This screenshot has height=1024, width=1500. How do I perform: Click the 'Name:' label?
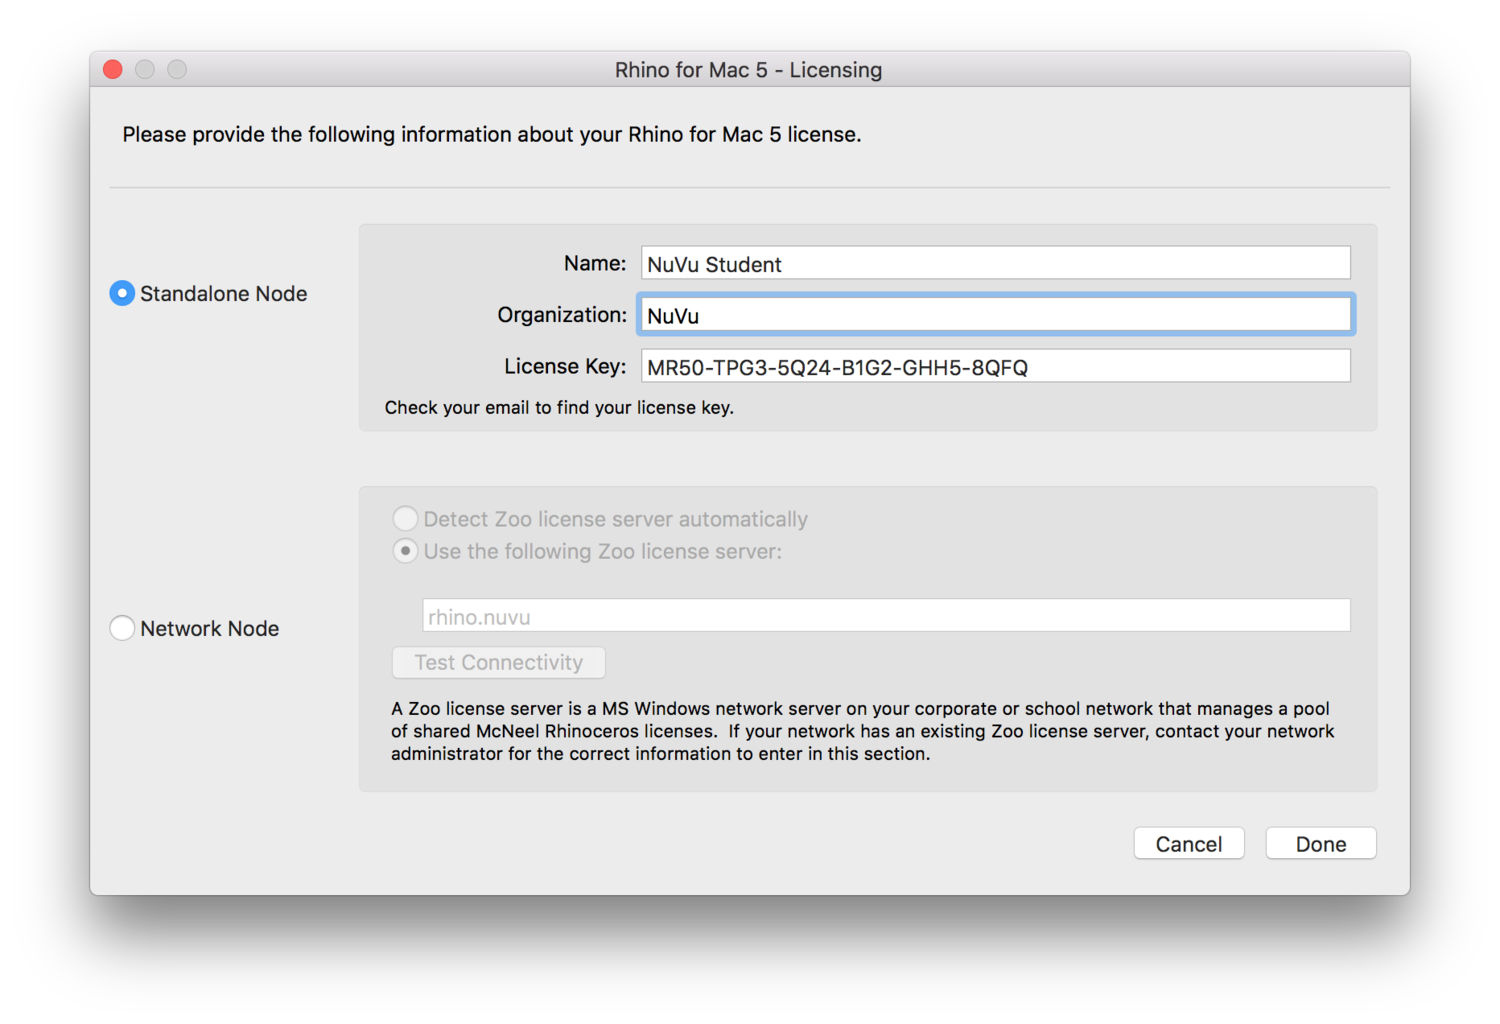595,263
